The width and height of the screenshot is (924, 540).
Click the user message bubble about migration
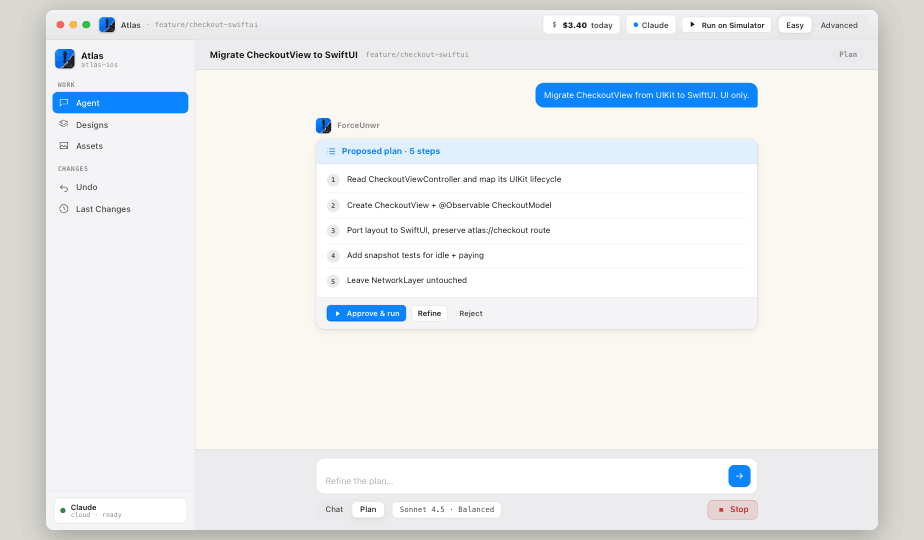pyautogui.click(x=646, y=95)
